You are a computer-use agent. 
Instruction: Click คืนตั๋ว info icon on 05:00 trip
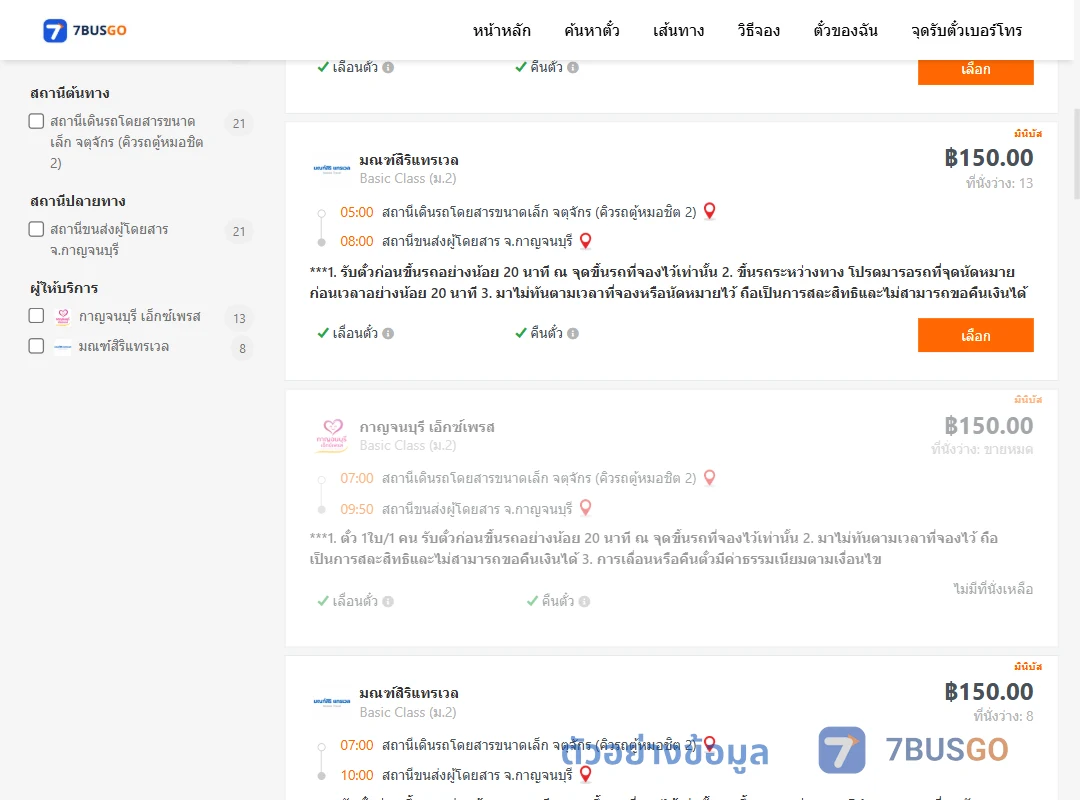pyautogui.click(x=573, y=334)
